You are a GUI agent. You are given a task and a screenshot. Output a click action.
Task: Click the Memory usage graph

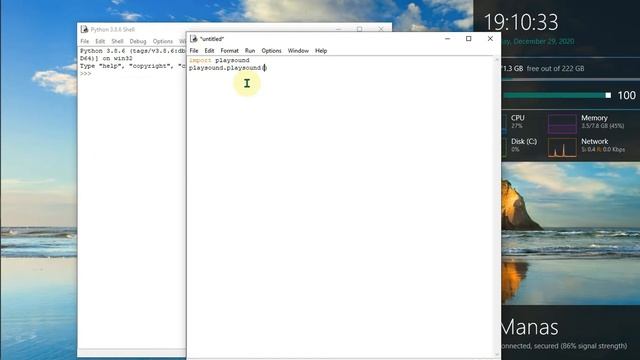[x=562, y=124]
